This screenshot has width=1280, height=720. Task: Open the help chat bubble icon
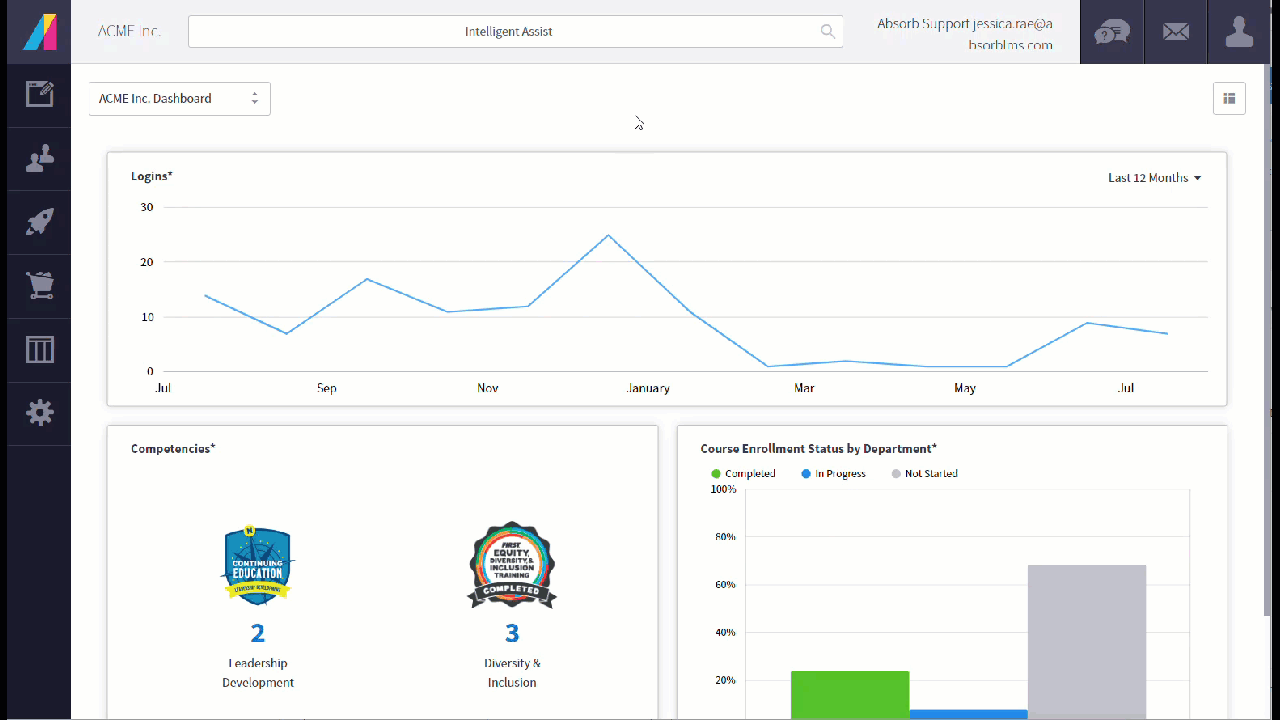tap(1111, 32)
